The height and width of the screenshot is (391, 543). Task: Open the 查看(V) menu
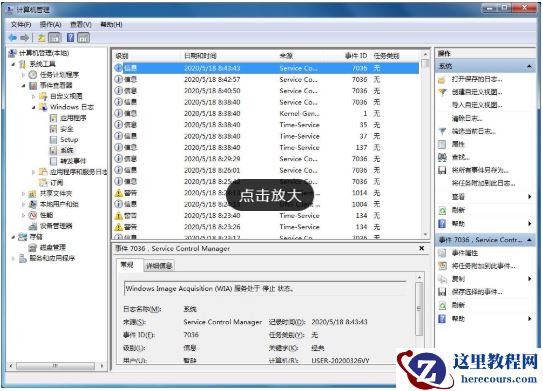pos(81,25)
